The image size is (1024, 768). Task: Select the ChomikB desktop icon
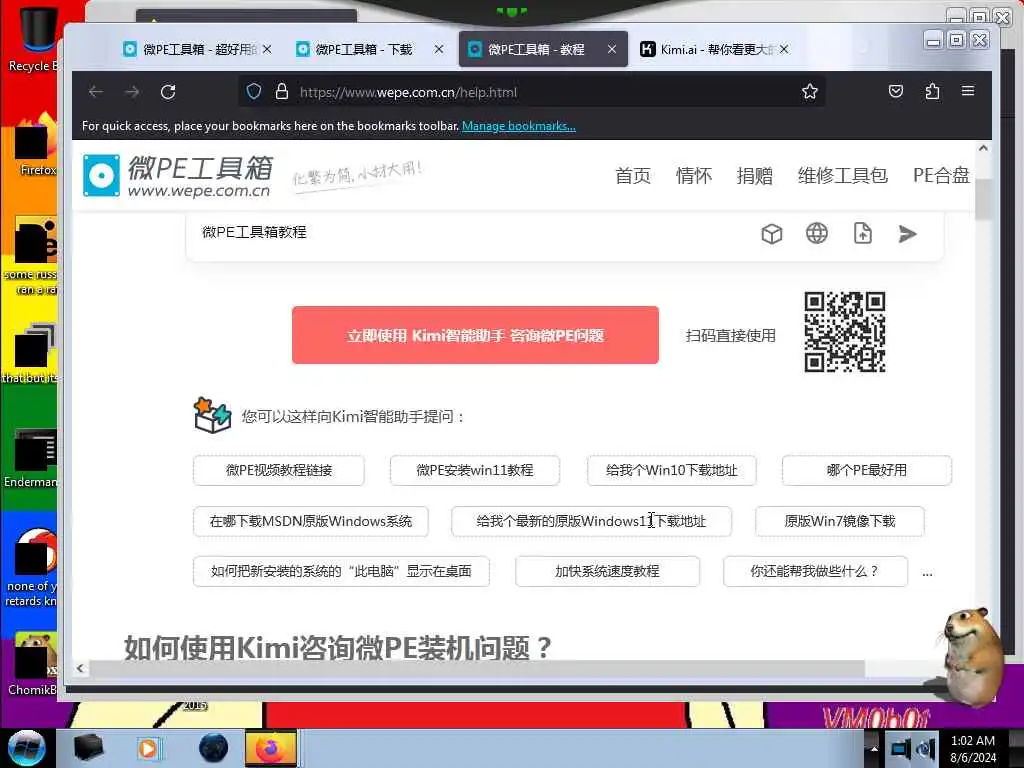click(33, 663)
